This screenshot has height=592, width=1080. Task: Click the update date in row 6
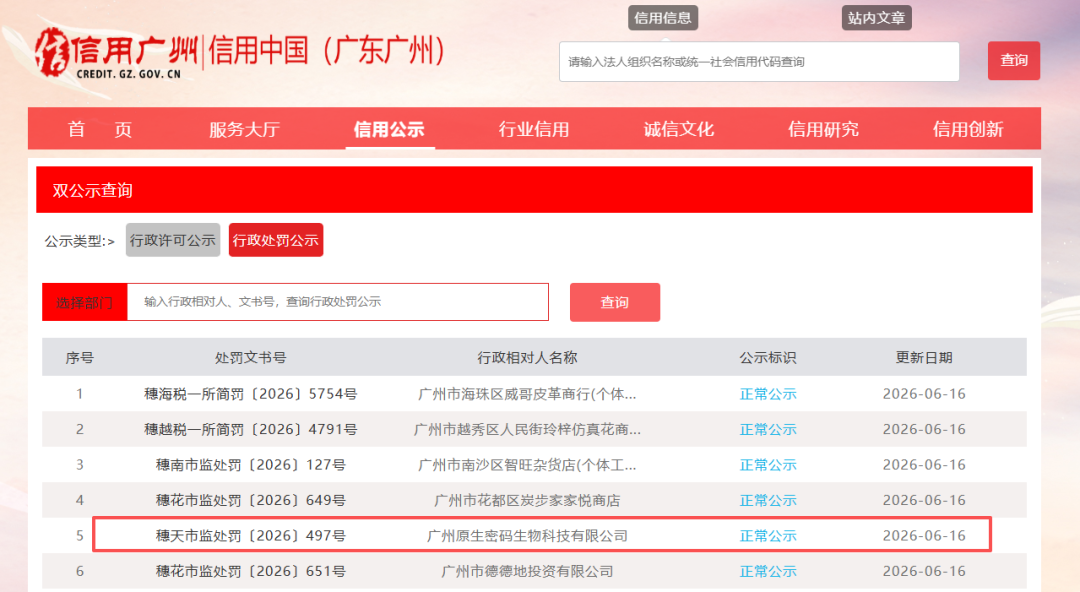click(x=924, y=571)
